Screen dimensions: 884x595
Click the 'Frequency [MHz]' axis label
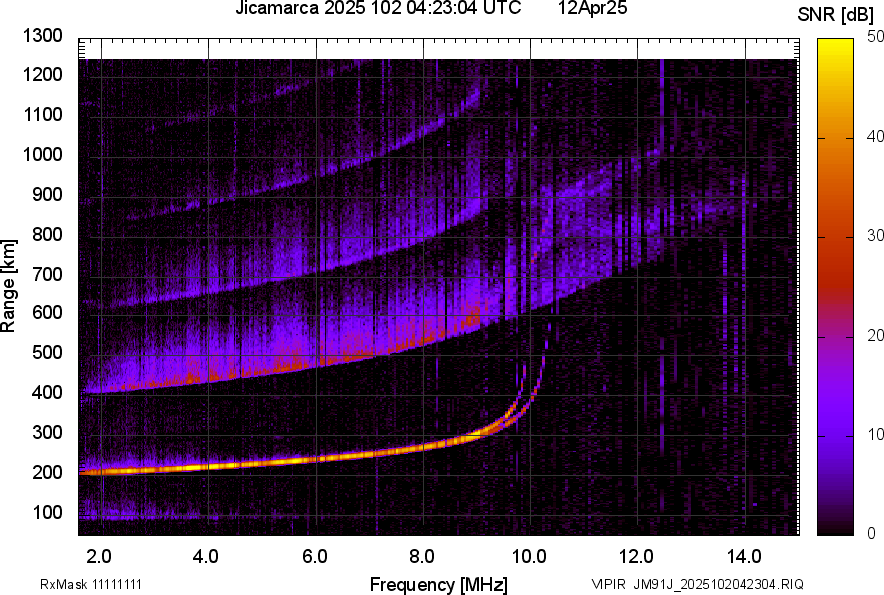pos(439,584)
